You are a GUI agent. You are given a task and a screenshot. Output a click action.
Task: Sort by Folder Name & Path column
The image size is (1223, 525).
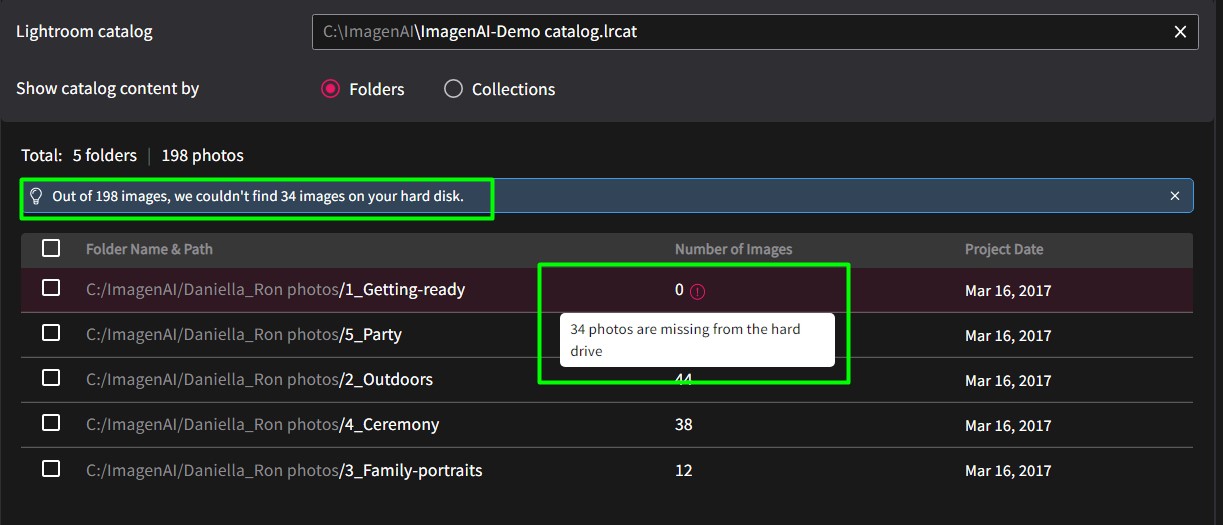[x=149, y=249]
